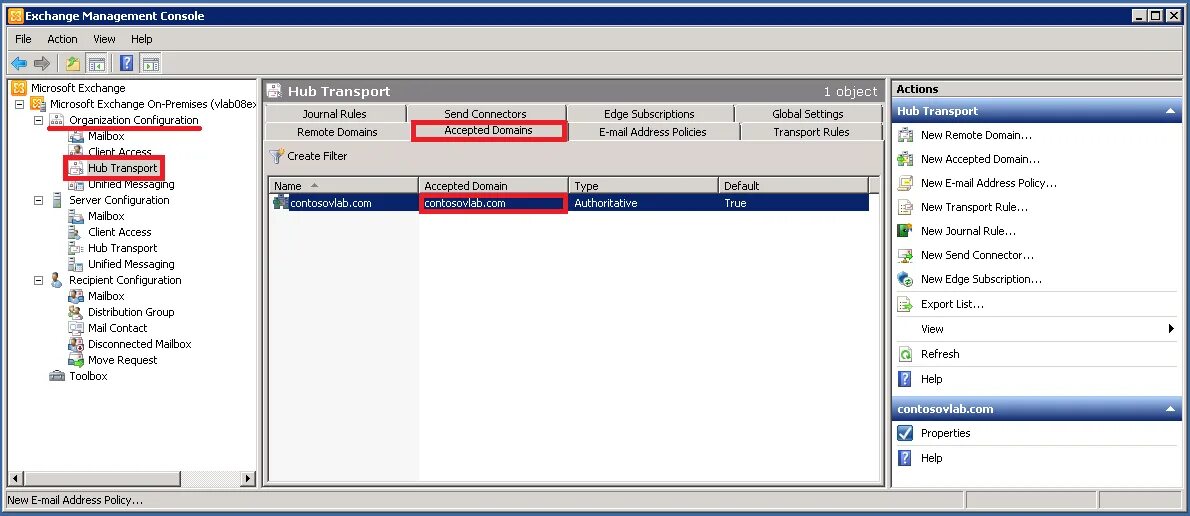This screenshot has height=516, width=1190.
Task: Sort by the Accepted Domain column header
Action: 493,186
